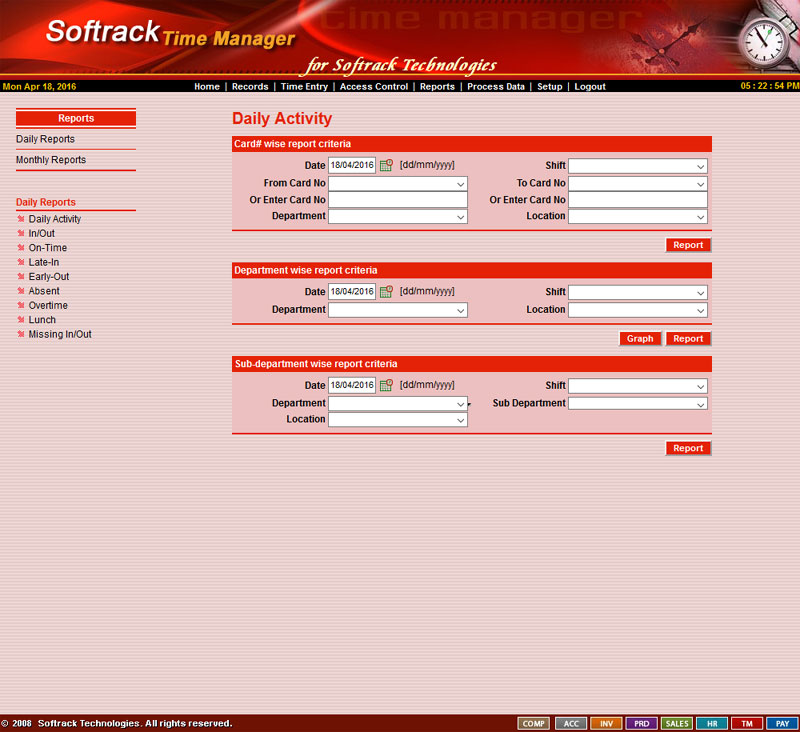800x732 pixels.
Task: Open calendar picker in Department wise criteria
Action: tap(386, 292)
